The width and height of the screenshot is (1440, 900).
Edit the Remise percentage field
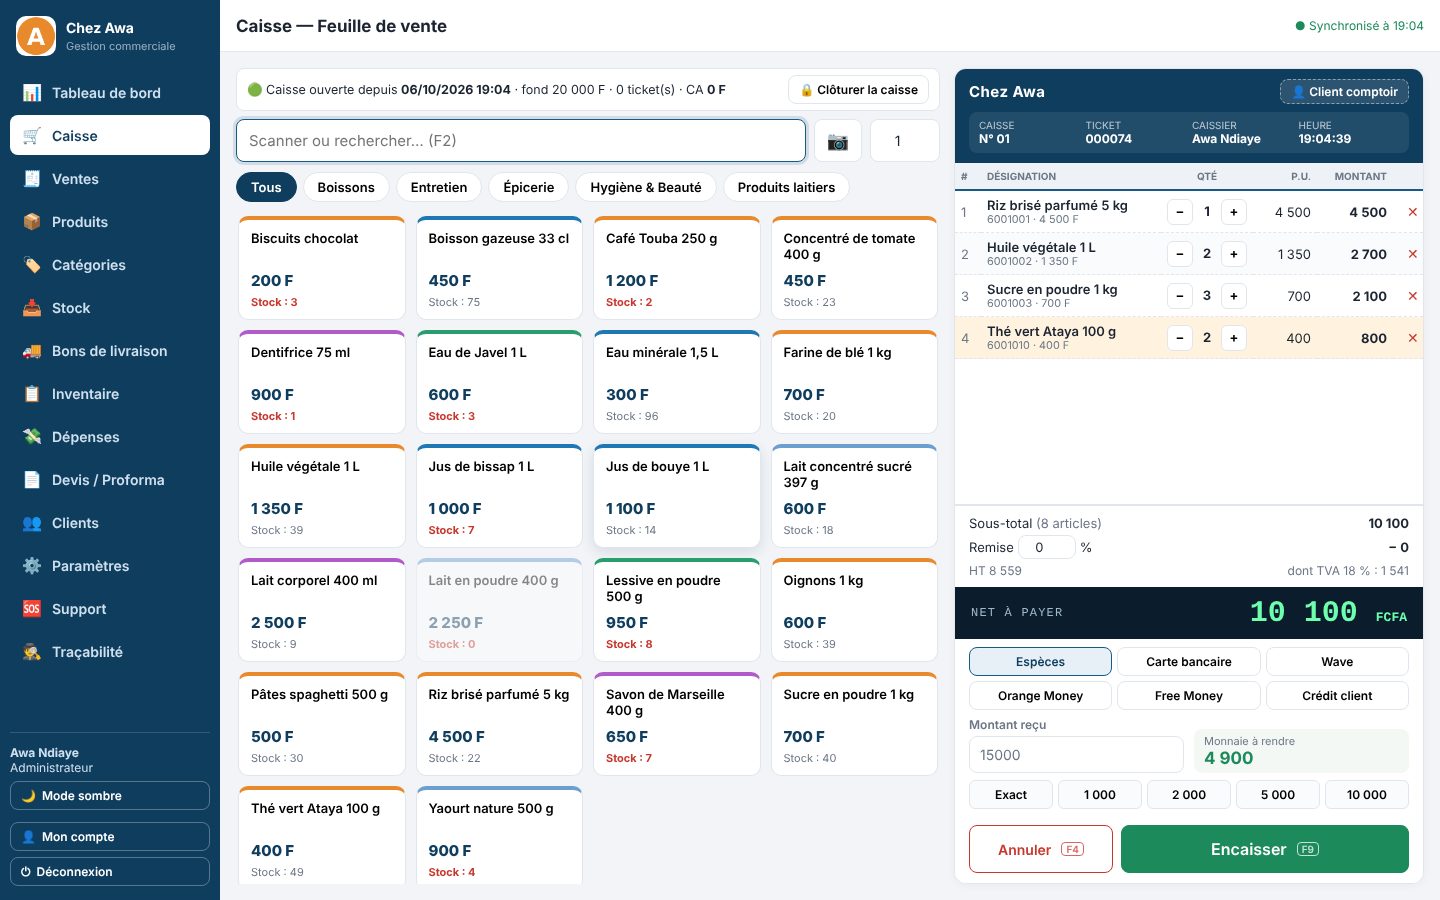(x=1047, y=547)
